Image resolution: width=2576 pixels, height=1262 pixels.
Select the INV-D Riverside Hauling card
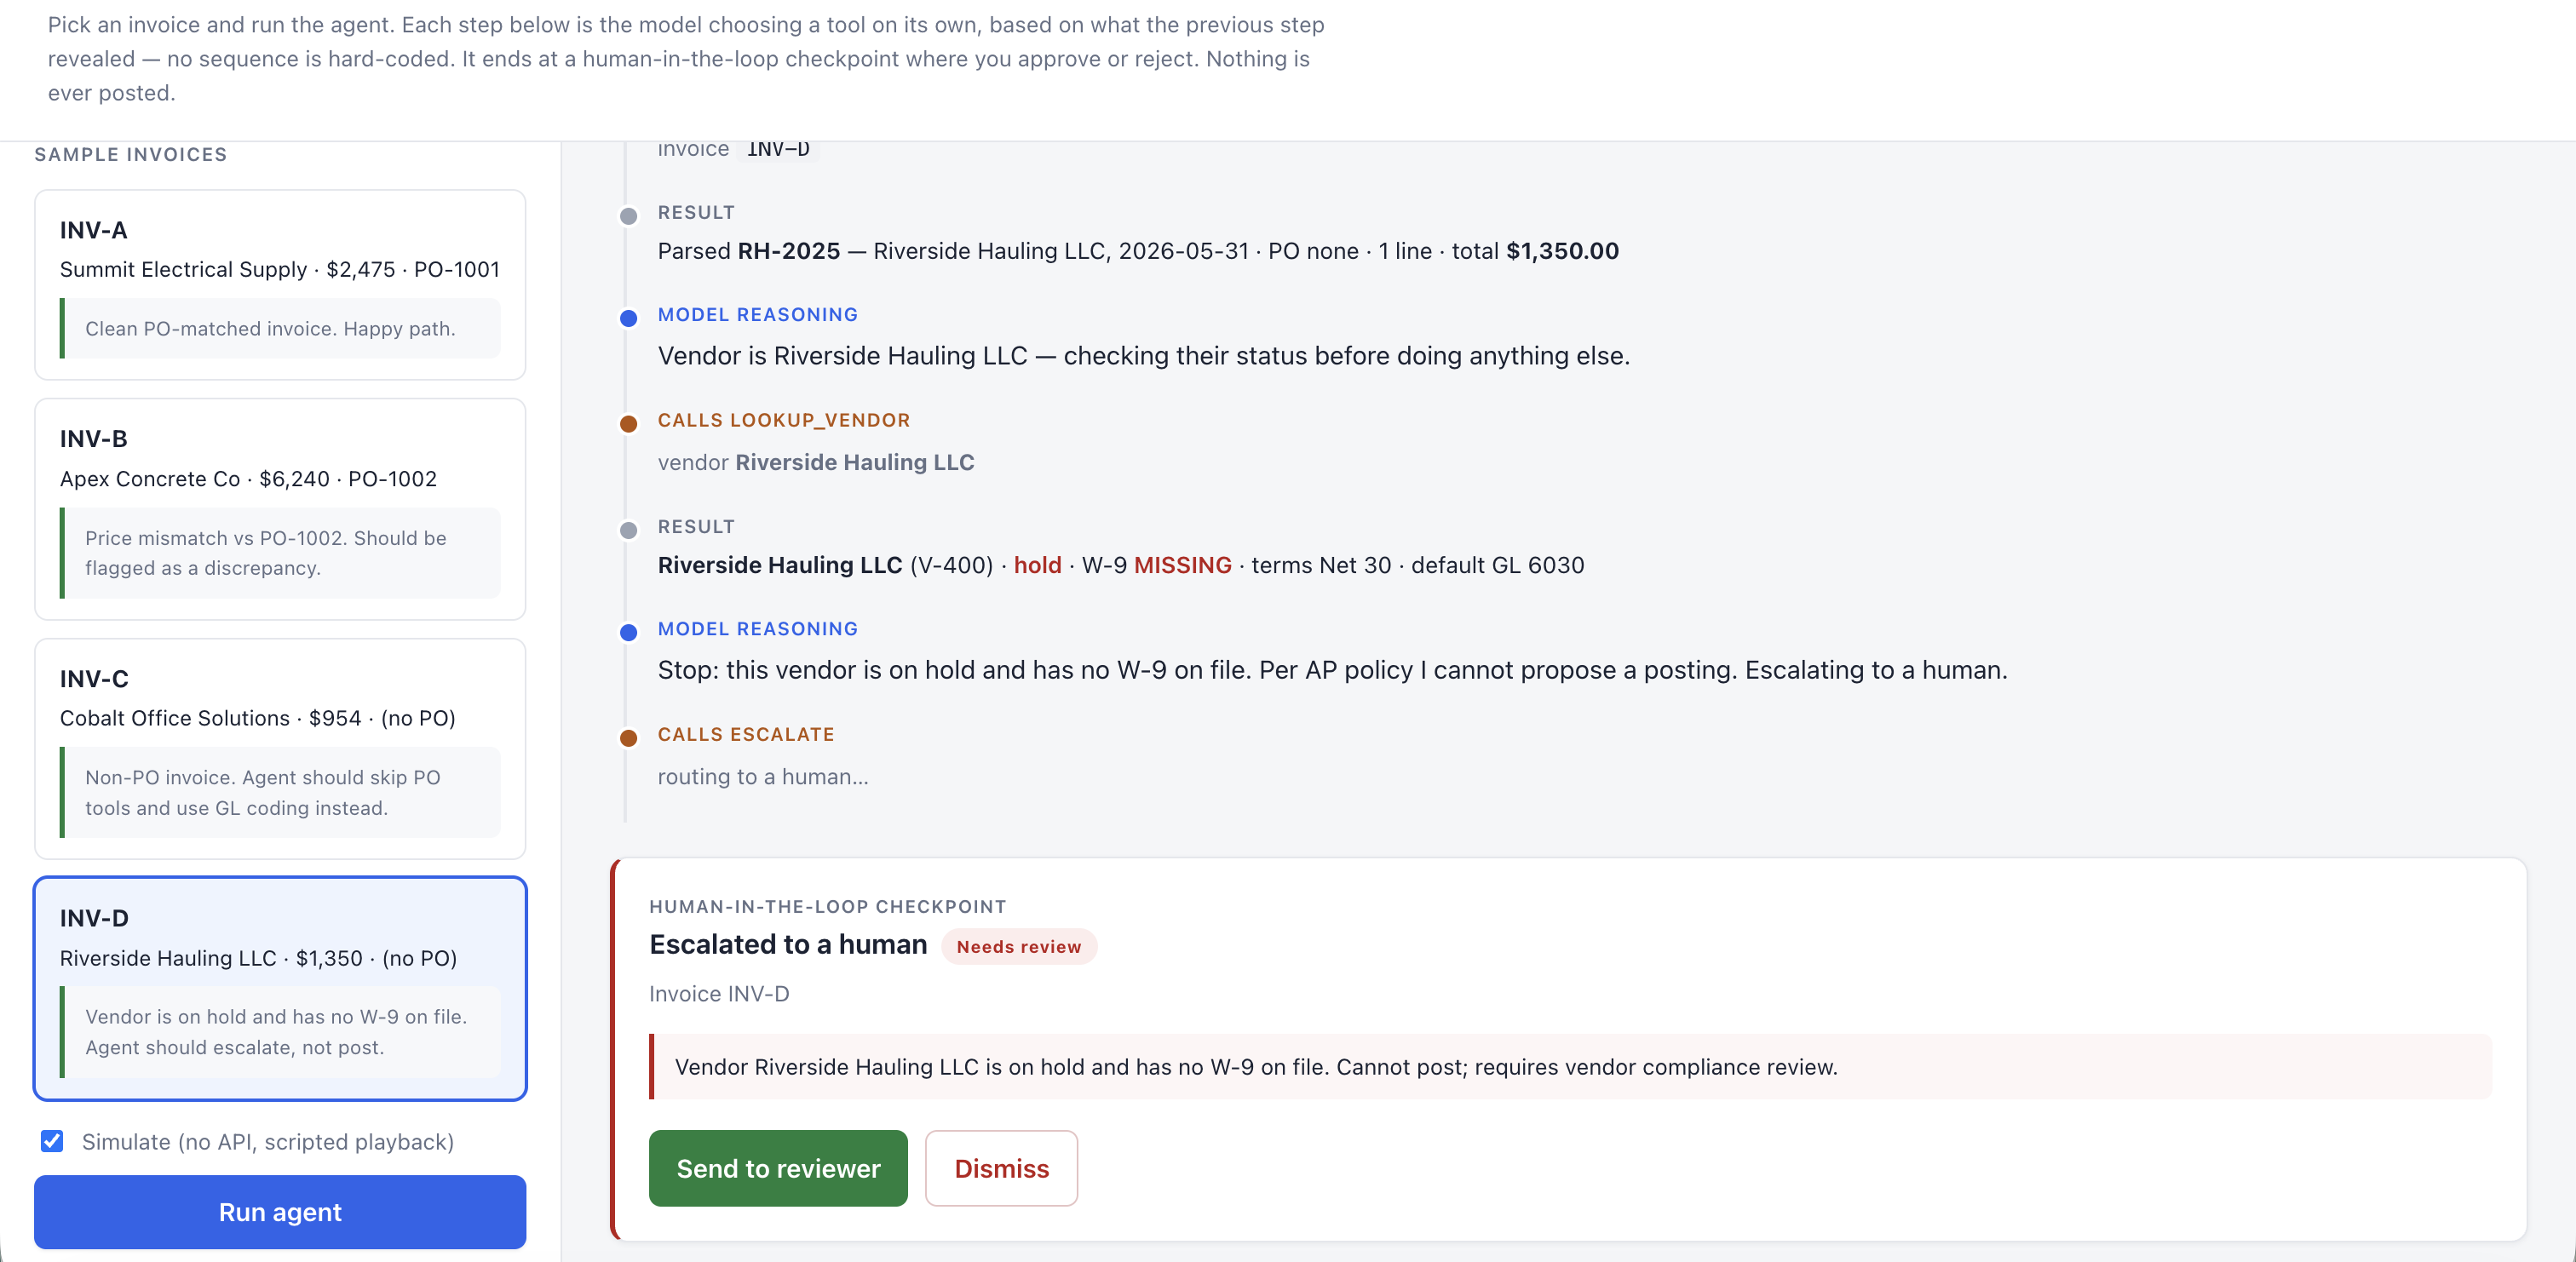[280, 989]
